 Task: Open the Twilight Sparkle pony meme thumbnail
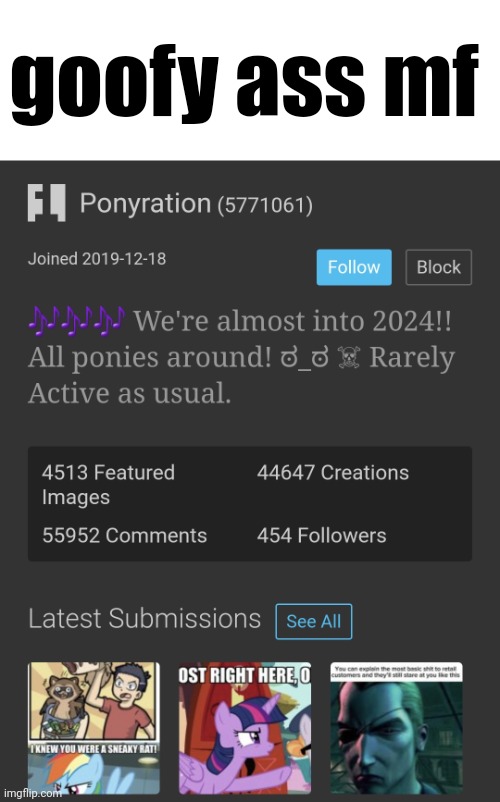click(x=244, y=728)
